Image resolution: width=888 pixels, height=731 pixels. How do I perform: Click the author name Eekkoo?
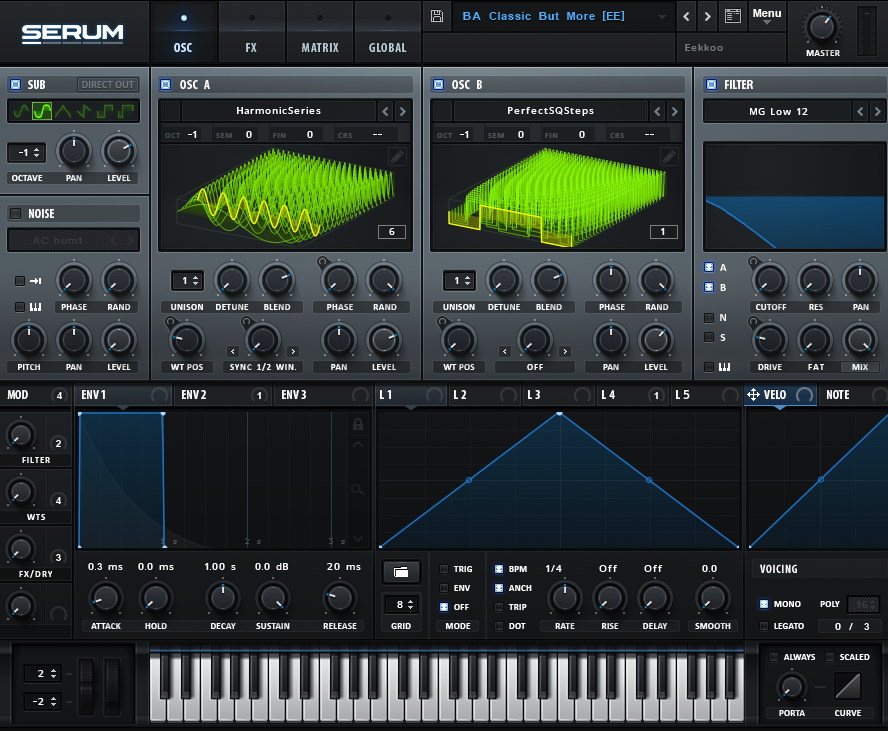pos(703,48)
